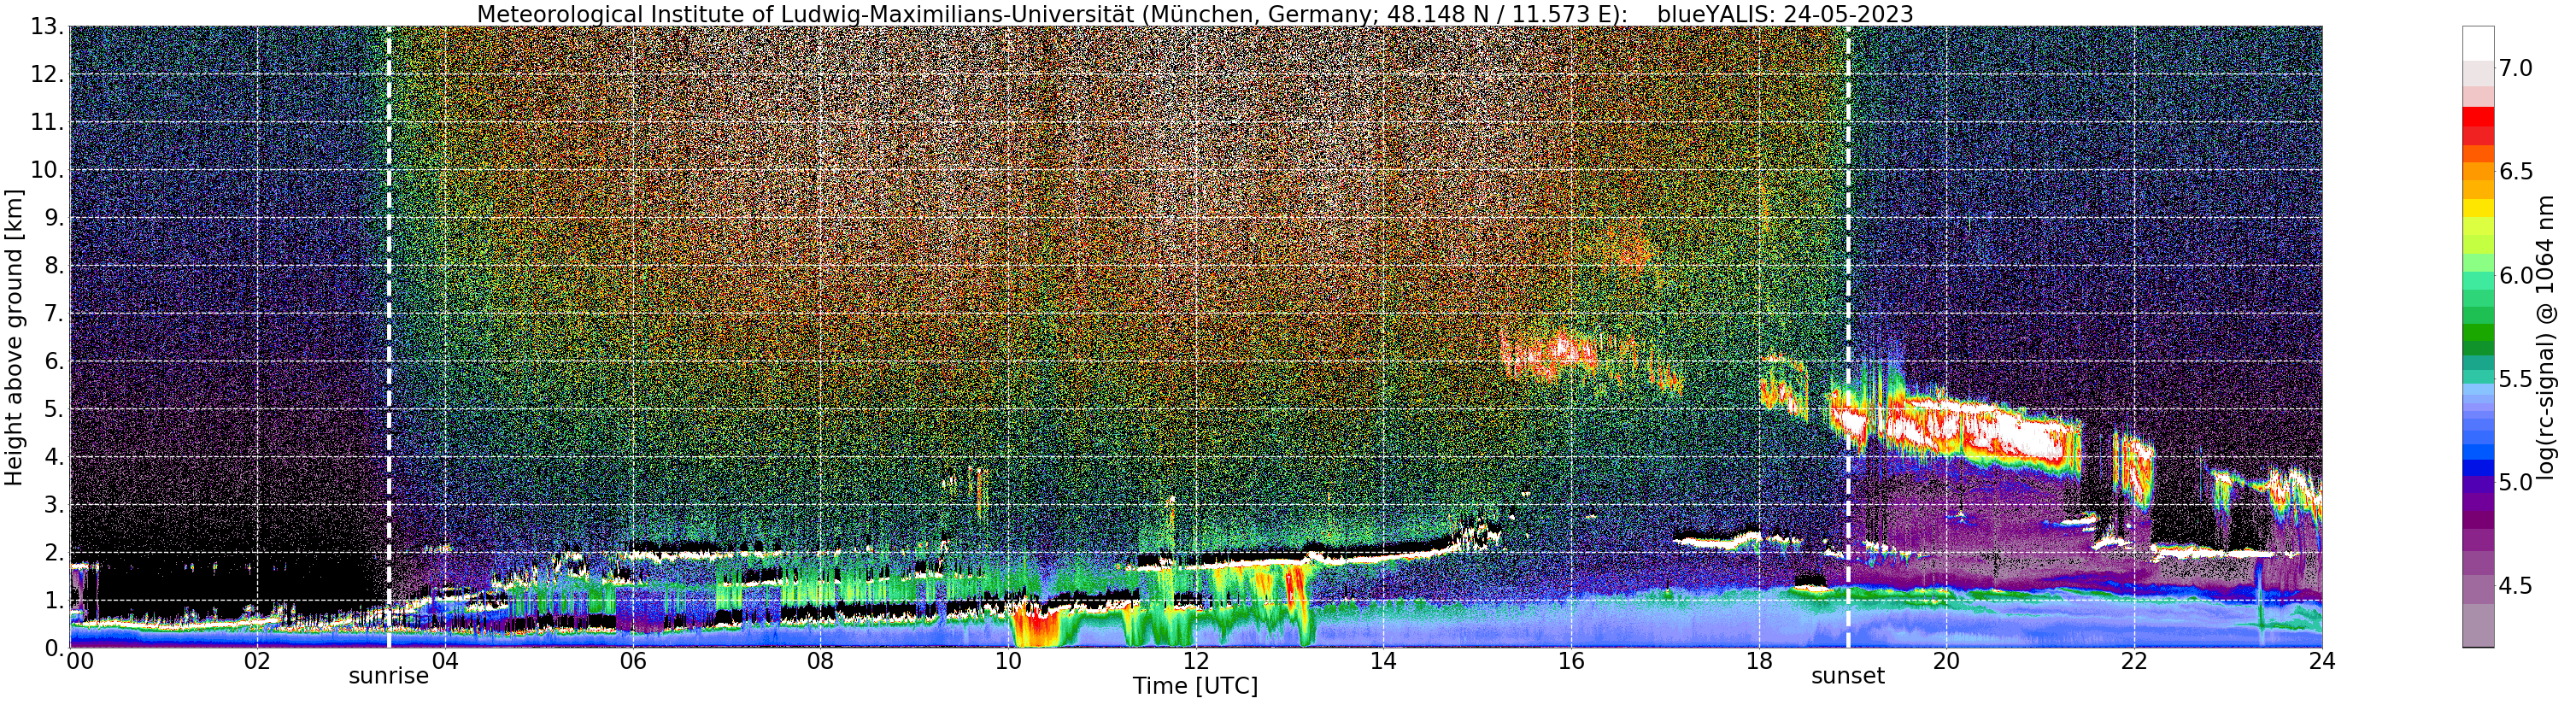
Task: Click the y-axis tick label '12.'
Action: (48, 75)
